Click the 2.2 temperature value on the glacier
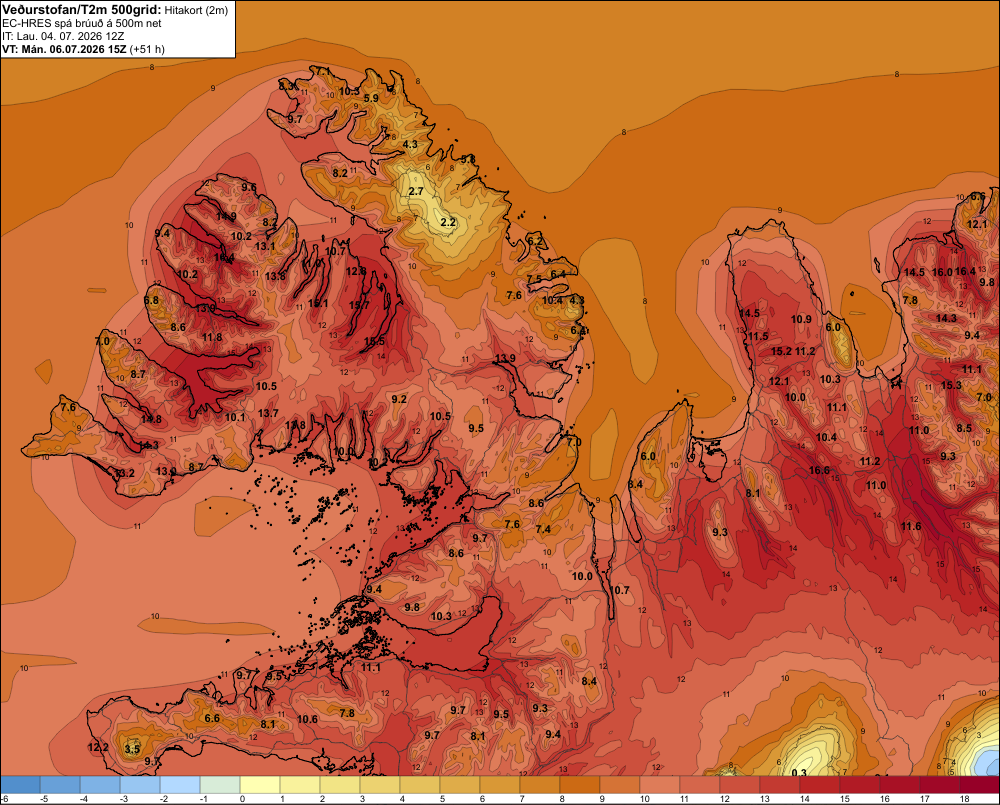The image size is (1000, 805). click(448, 222)
